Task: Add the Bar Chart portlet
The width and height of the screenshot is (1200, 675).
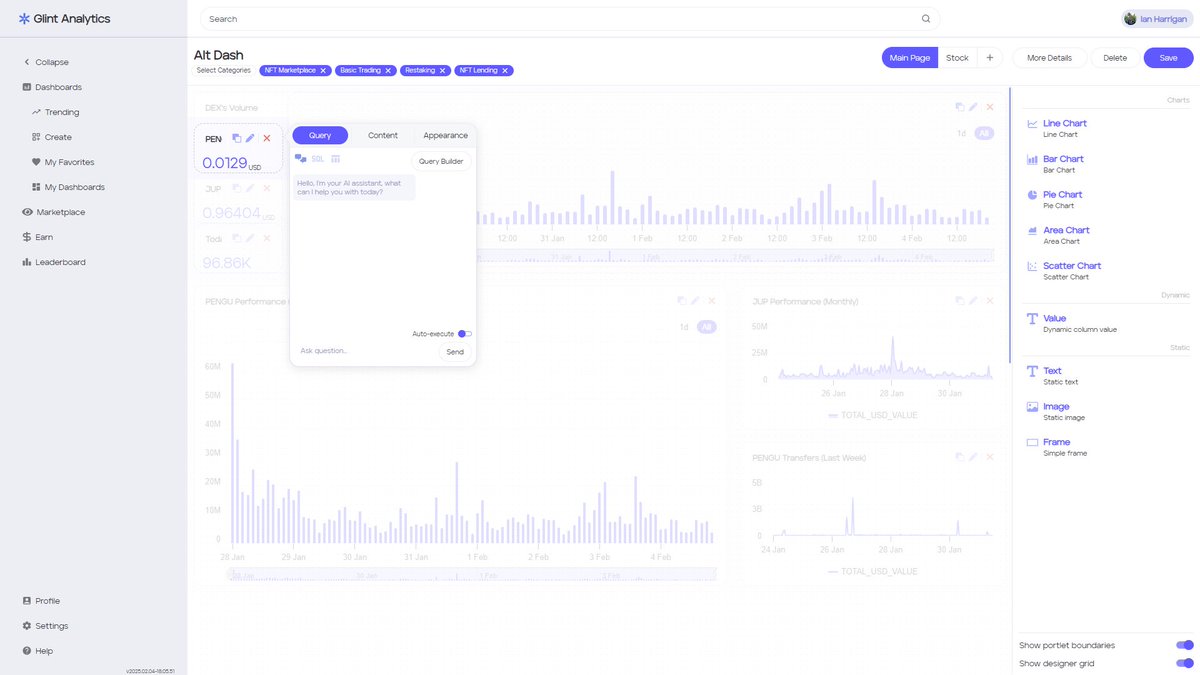Action: pyautogui.click(x=1065, y=164)
